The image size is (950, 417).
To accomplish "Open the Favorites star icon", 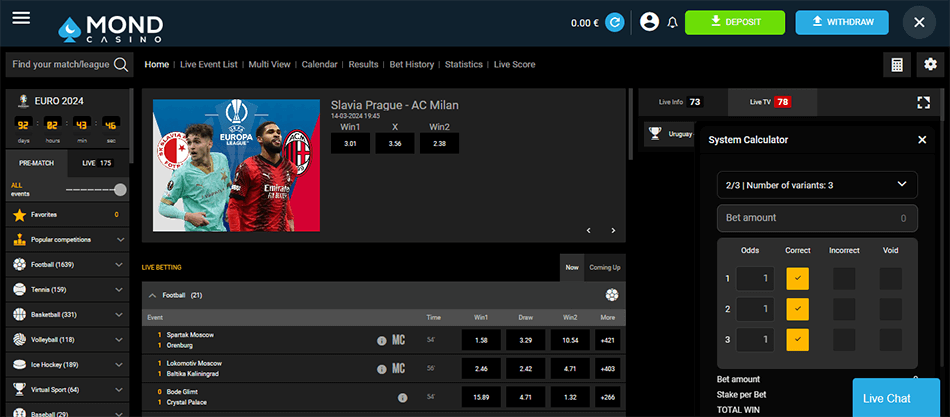I will pyautogui.click(x=19, y=215).
